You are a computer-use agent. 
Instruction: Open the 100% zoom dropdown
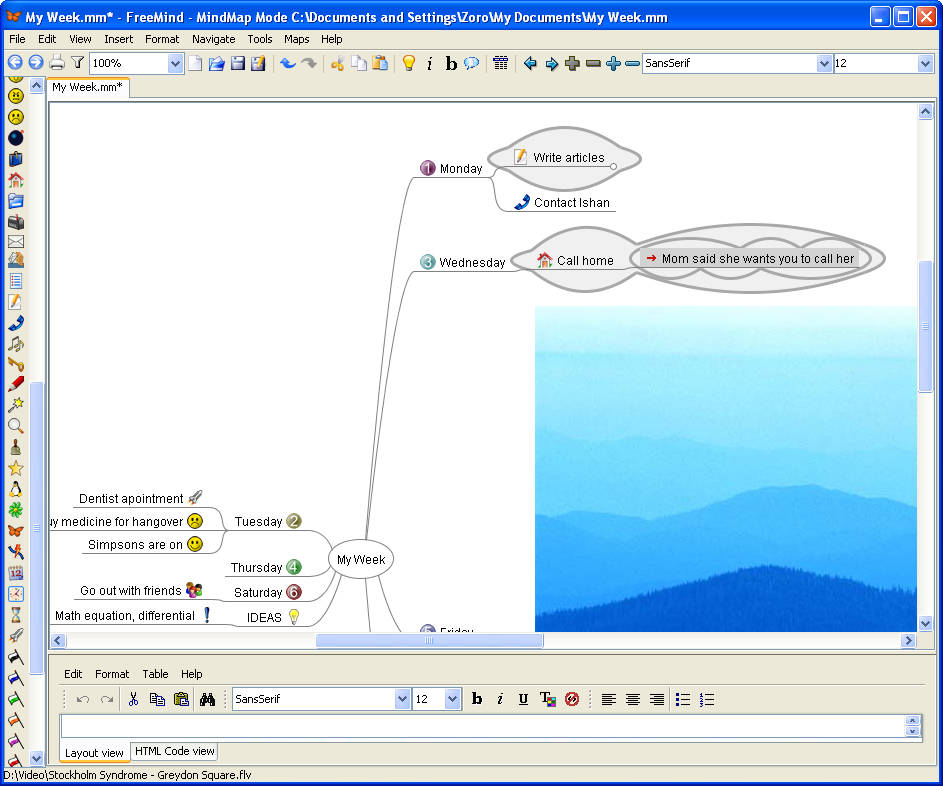(176, 63)
